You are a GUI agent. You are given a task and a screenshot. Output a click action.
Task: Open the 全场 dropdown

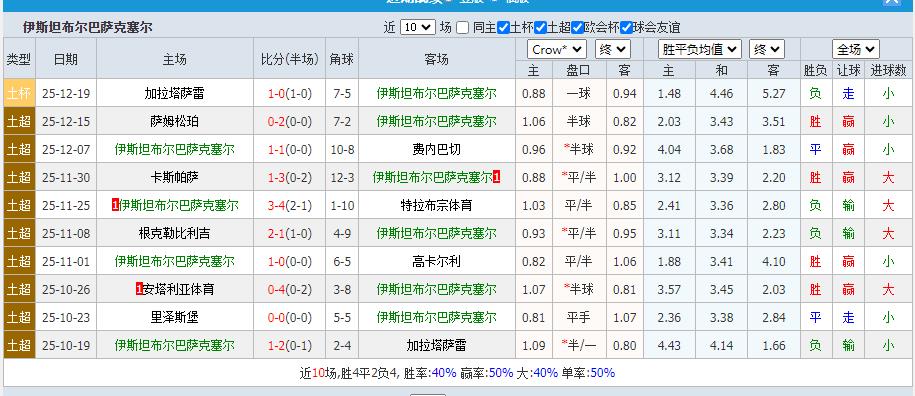855,50
